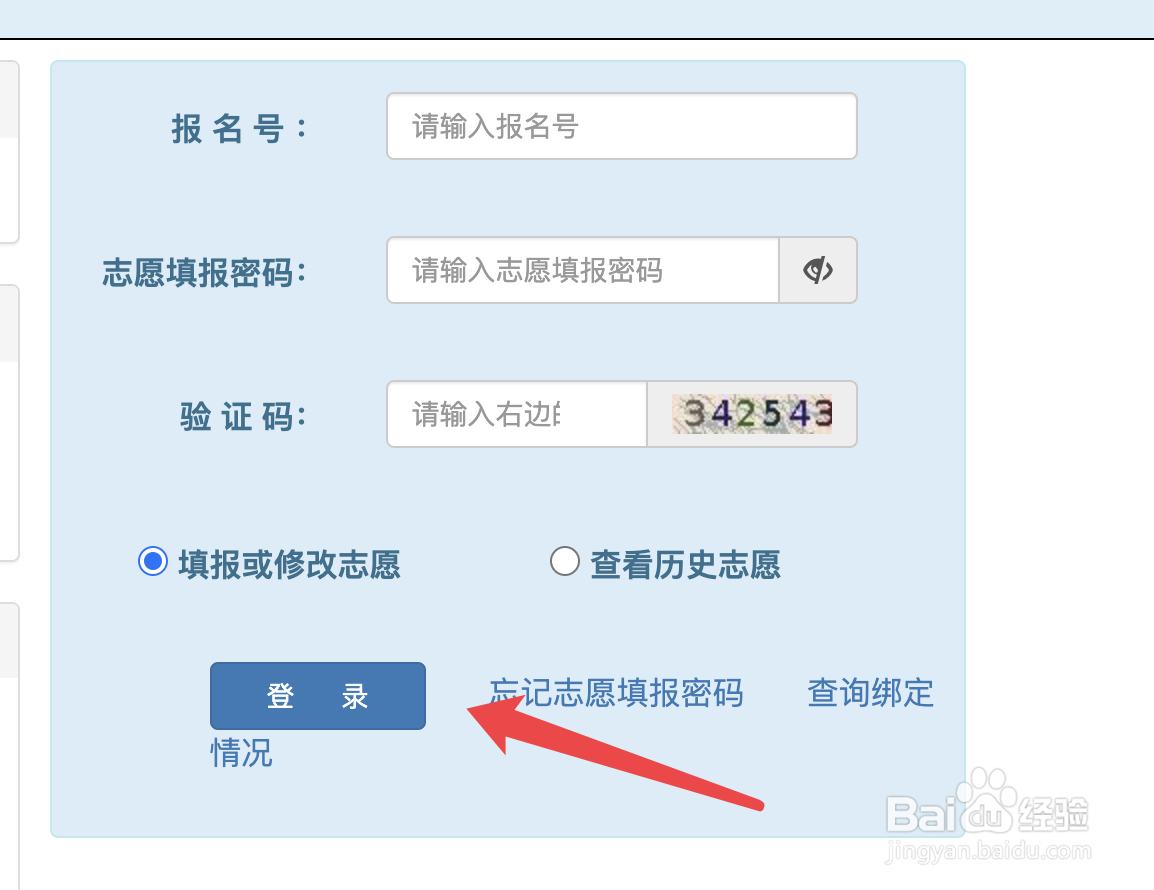
Task: Click the 验证码 captcha input box
Action: (517, 414)
